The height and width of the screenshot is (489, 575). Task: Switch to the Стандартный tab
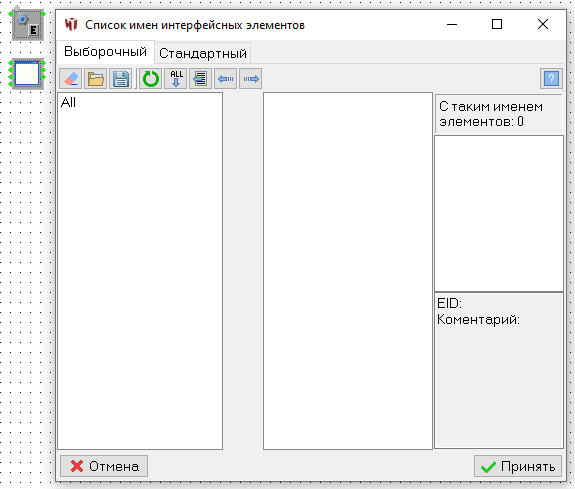(203, 54)
